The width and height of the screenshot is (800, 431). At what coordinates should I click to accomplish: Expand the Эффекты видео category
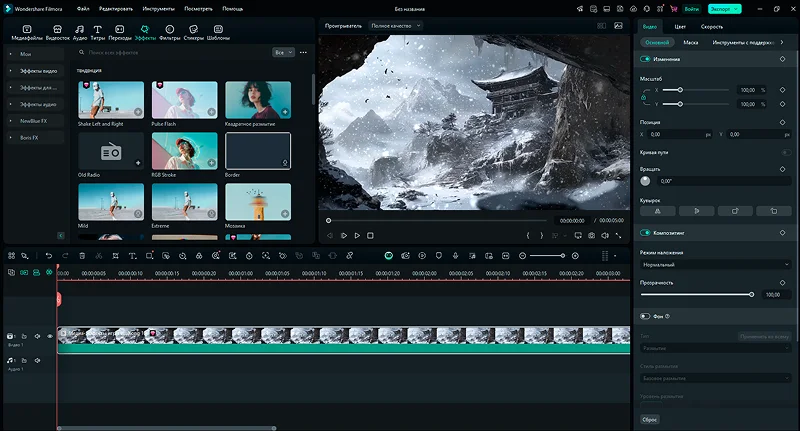coord(35,71)
